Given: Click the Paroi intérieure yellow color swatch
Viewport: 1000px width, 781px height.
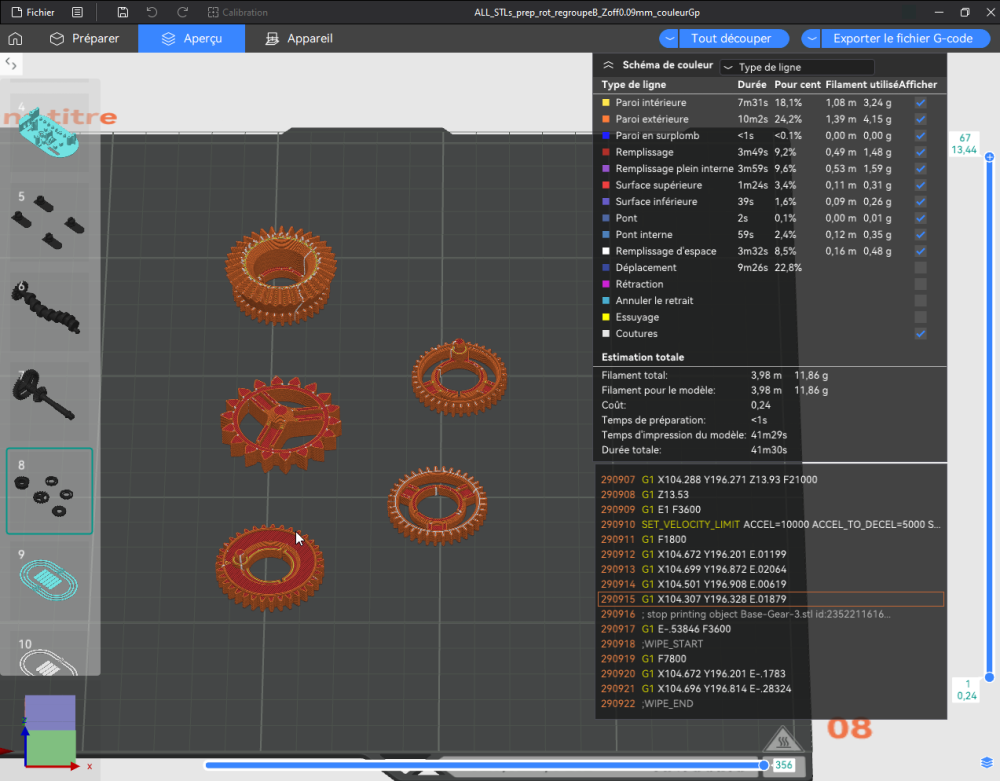Looking at the screenshot, I should pyautogui.click(x=606, y=103).
